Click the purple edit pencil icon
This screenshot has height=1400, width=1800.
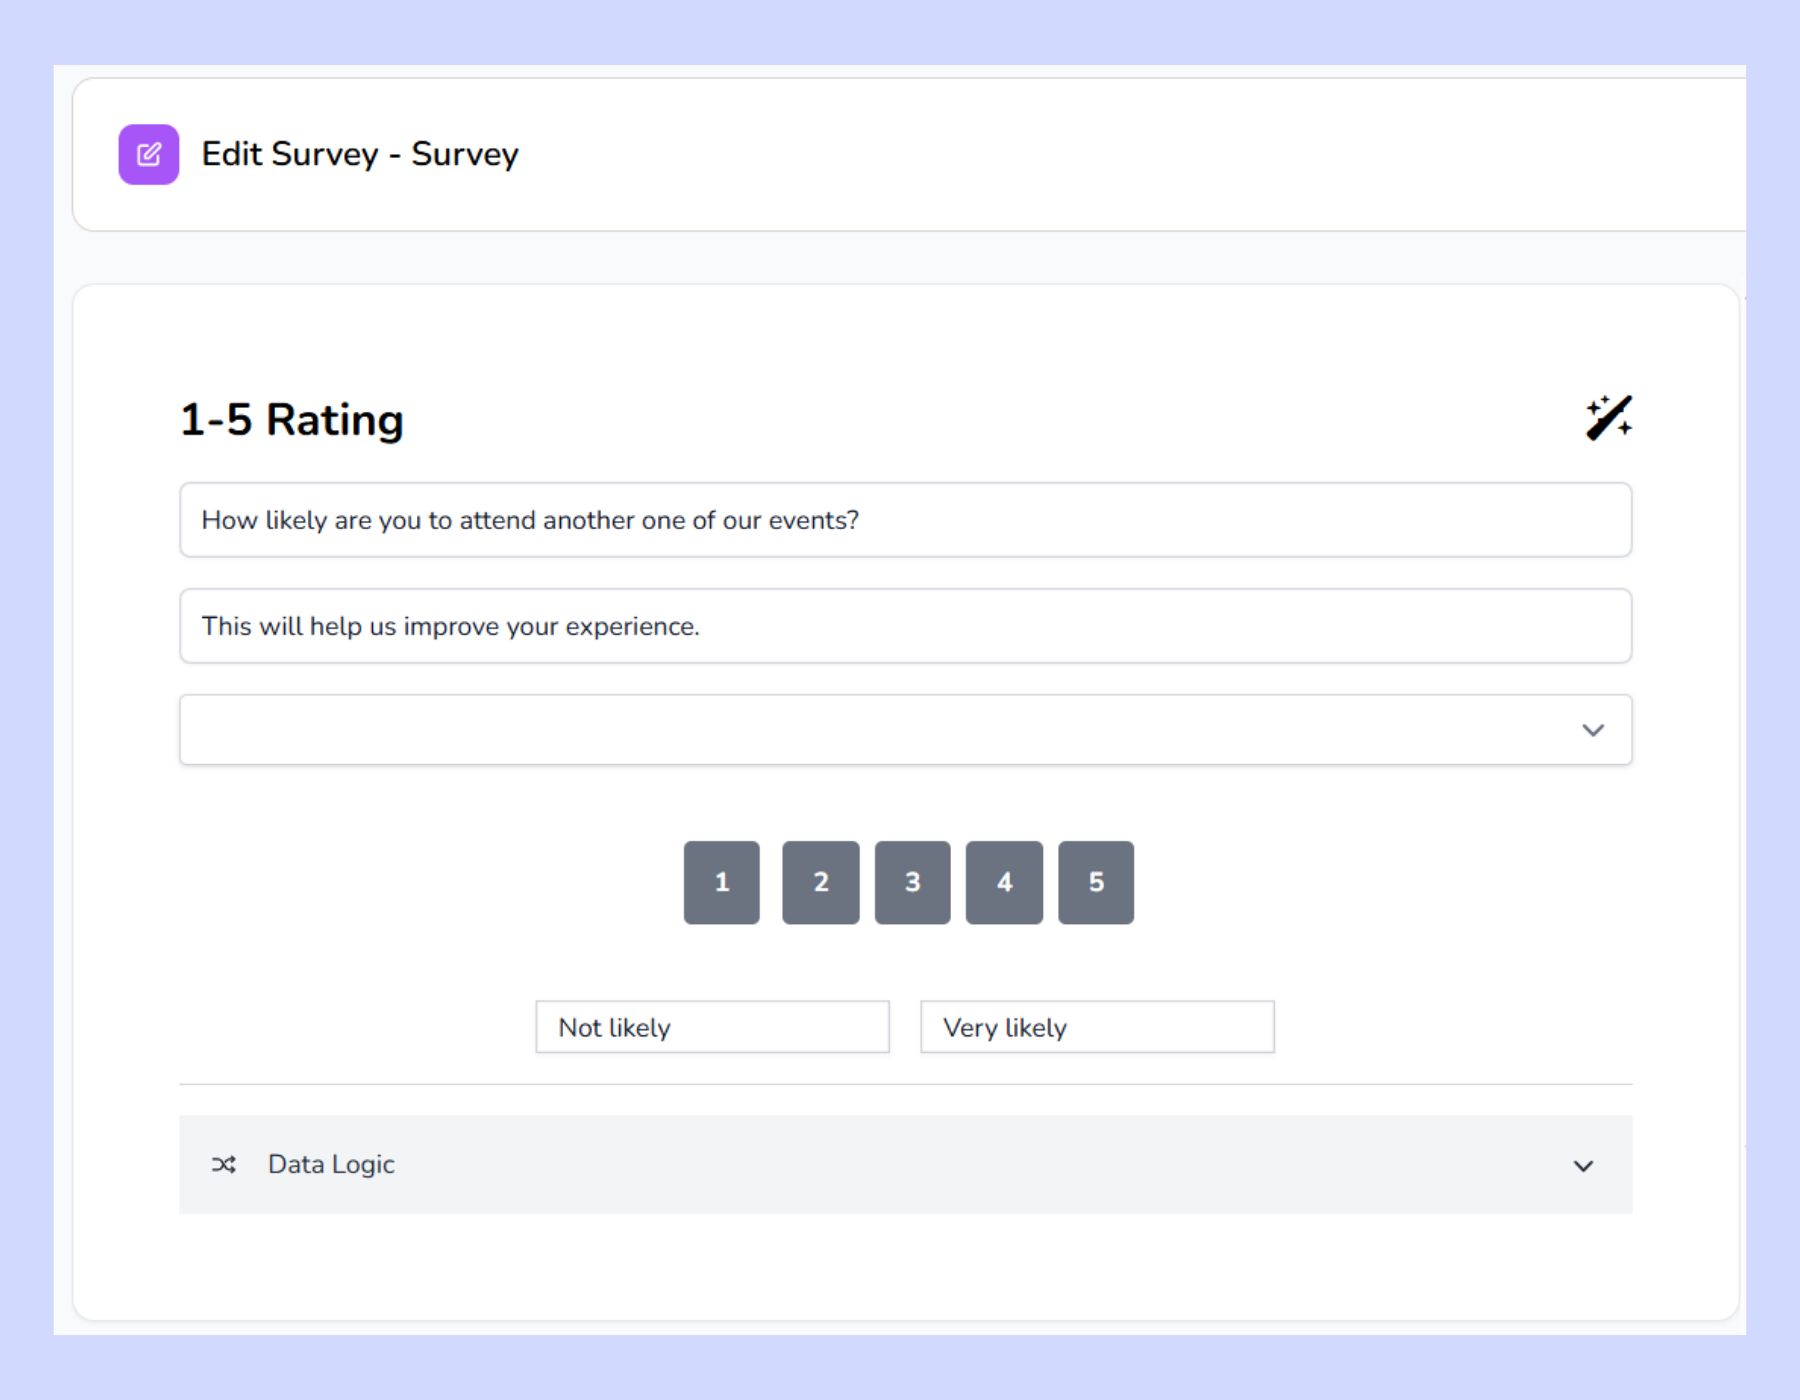148,154
